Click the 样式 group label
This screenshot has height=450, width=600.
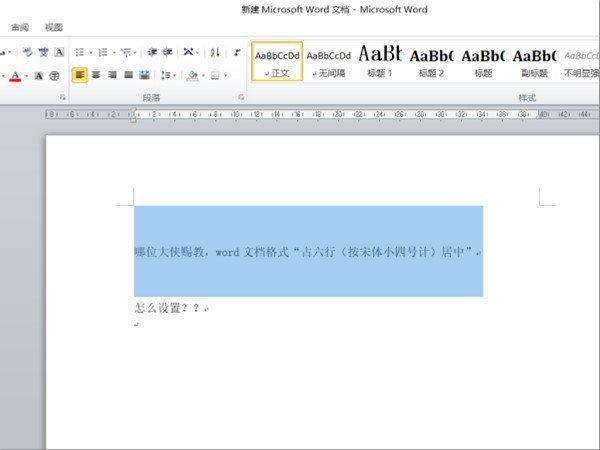(x=527, y=98)
